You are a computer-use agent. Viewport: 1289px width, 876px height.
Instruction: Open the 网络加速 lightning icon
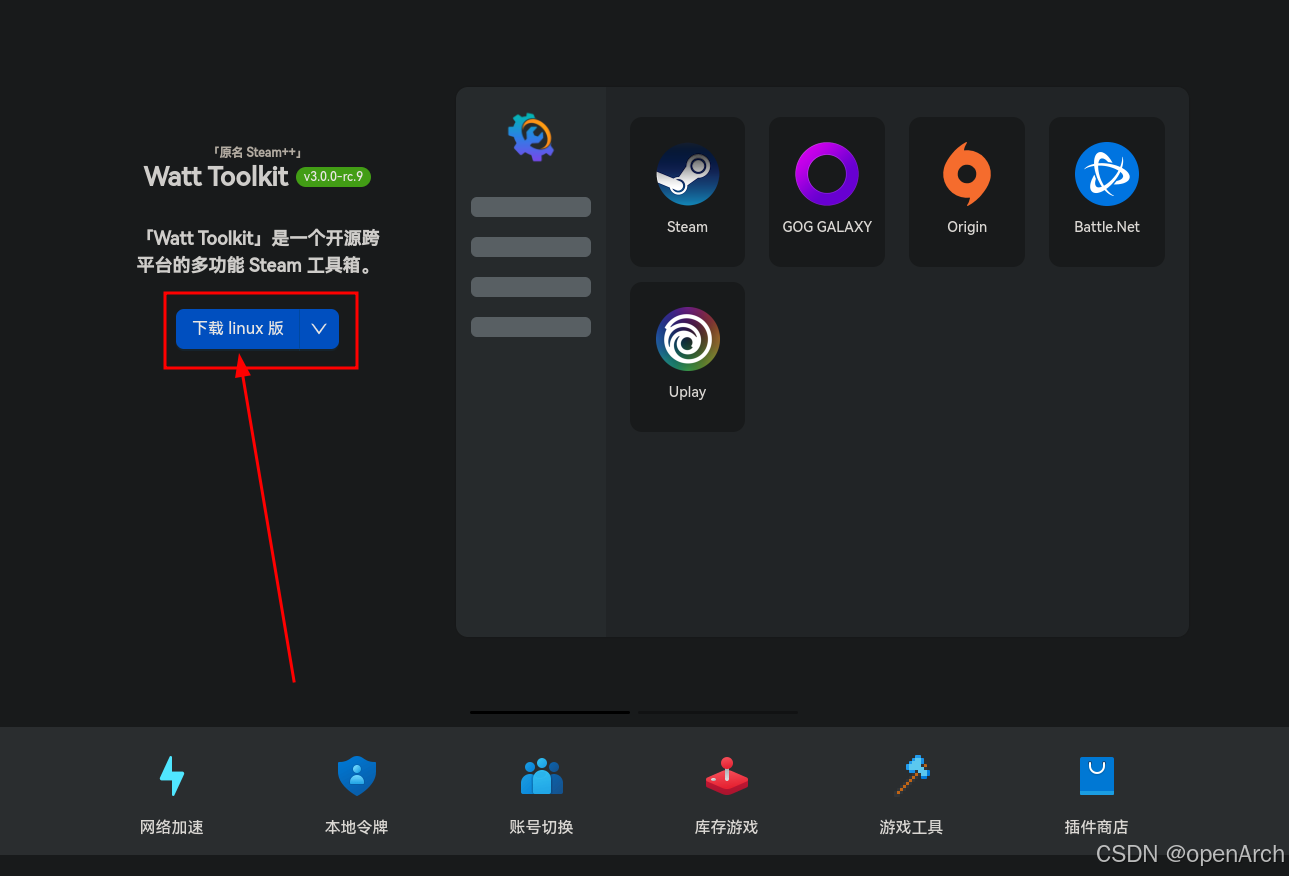pos(172,776)
